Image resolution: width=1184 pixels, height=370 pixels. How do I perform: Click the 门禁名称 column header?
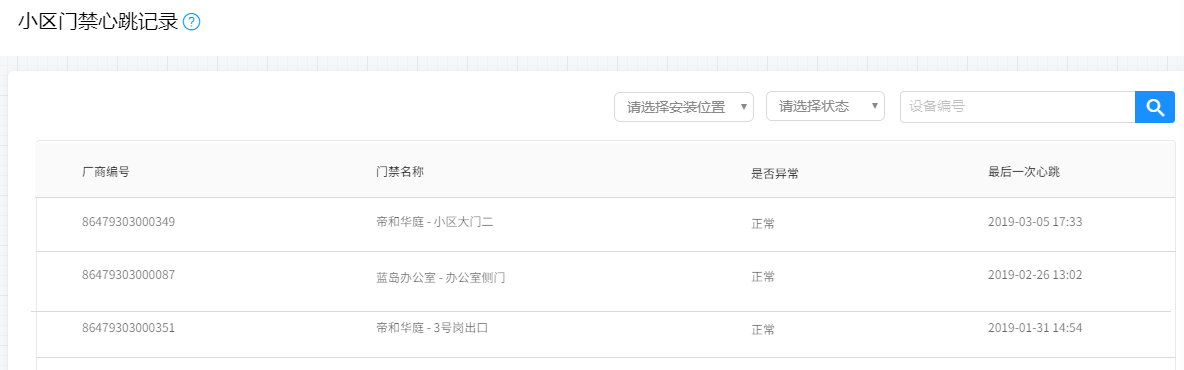(400, 171)
